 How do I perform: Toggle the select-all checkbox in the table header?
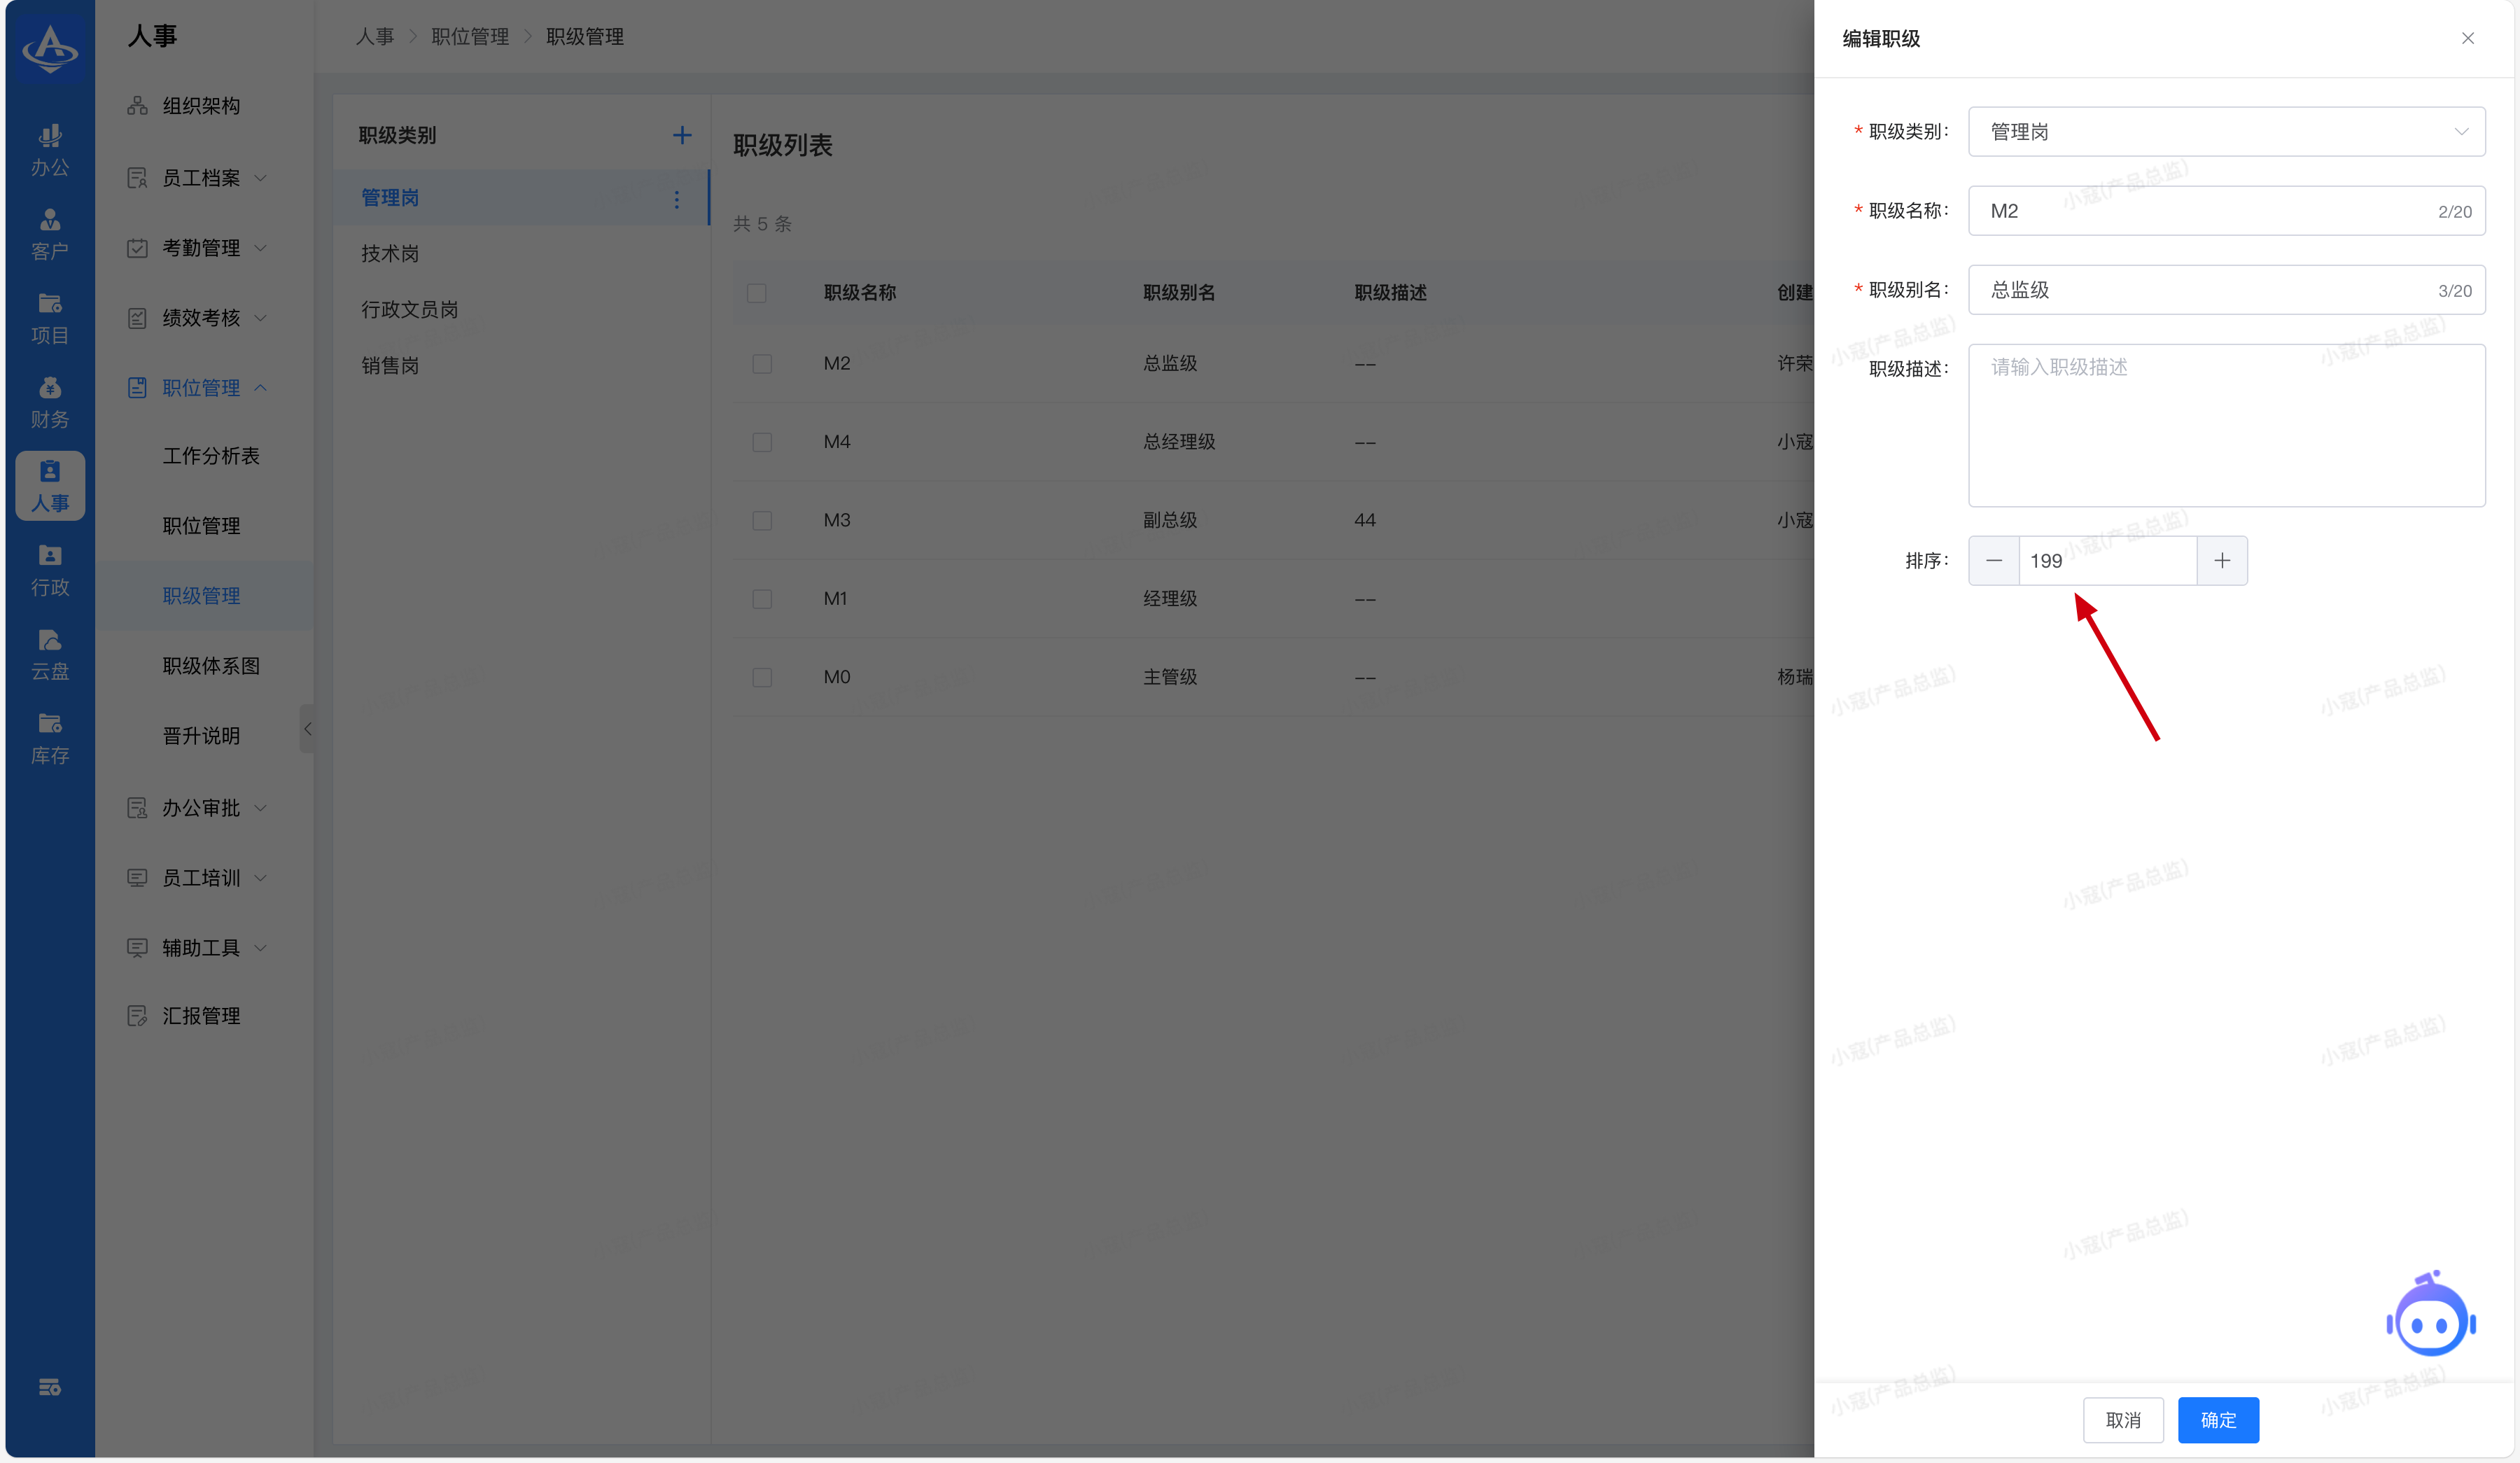click(x=757, y=293)
